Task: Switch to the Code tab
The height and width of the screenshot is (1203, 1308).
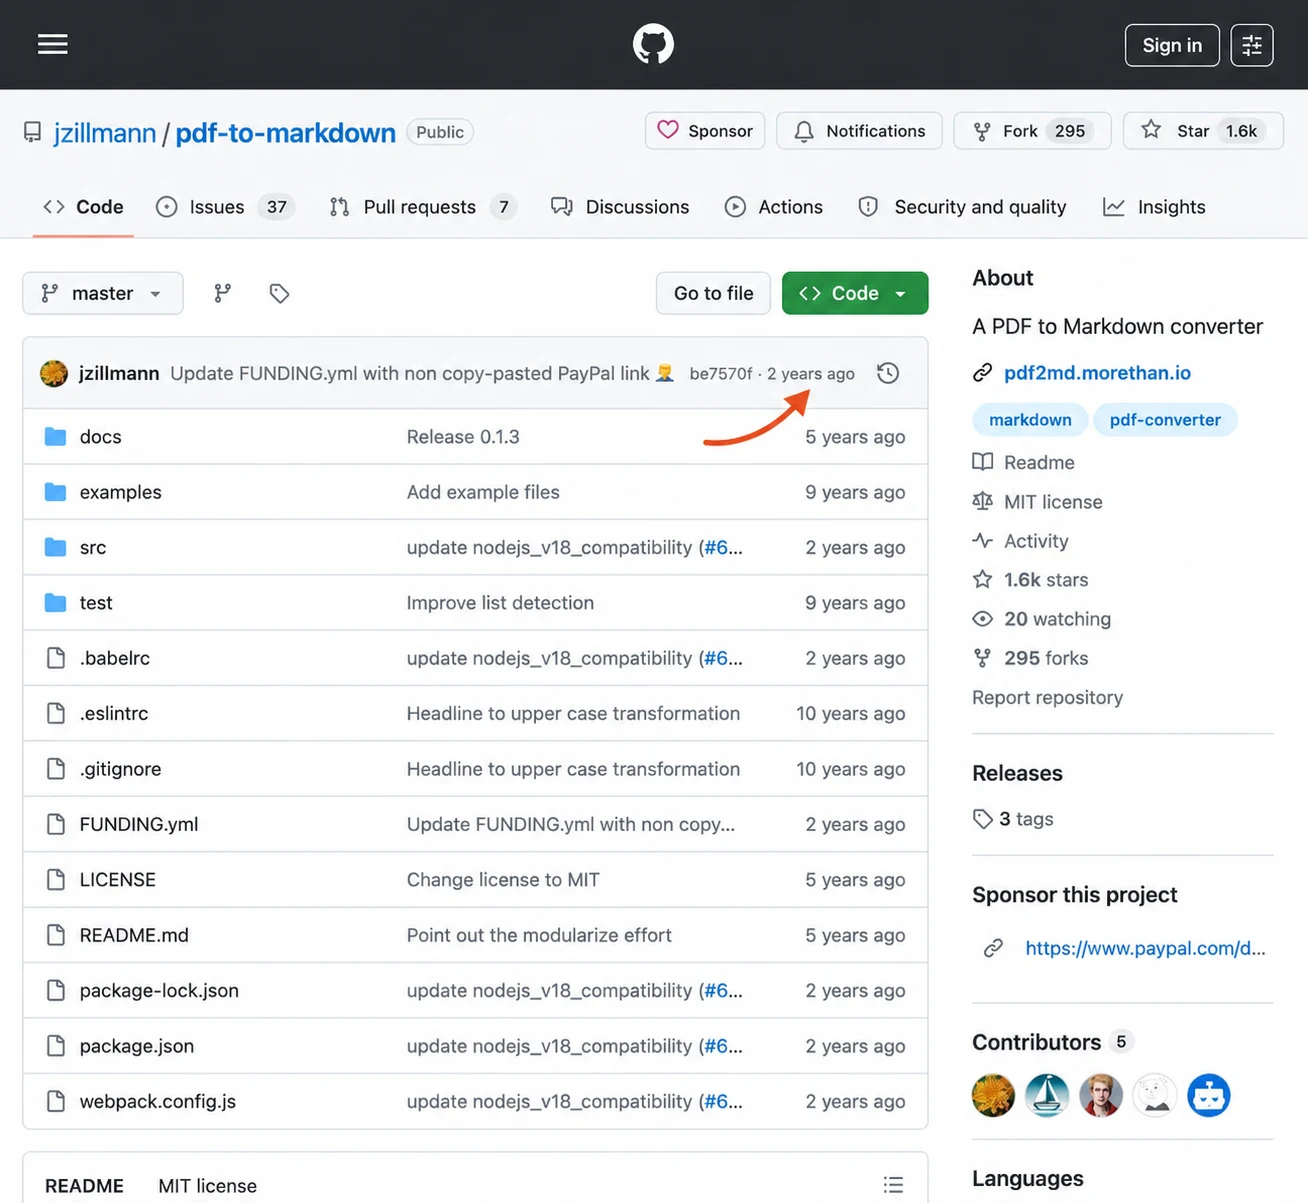Action: click(83, 207)
